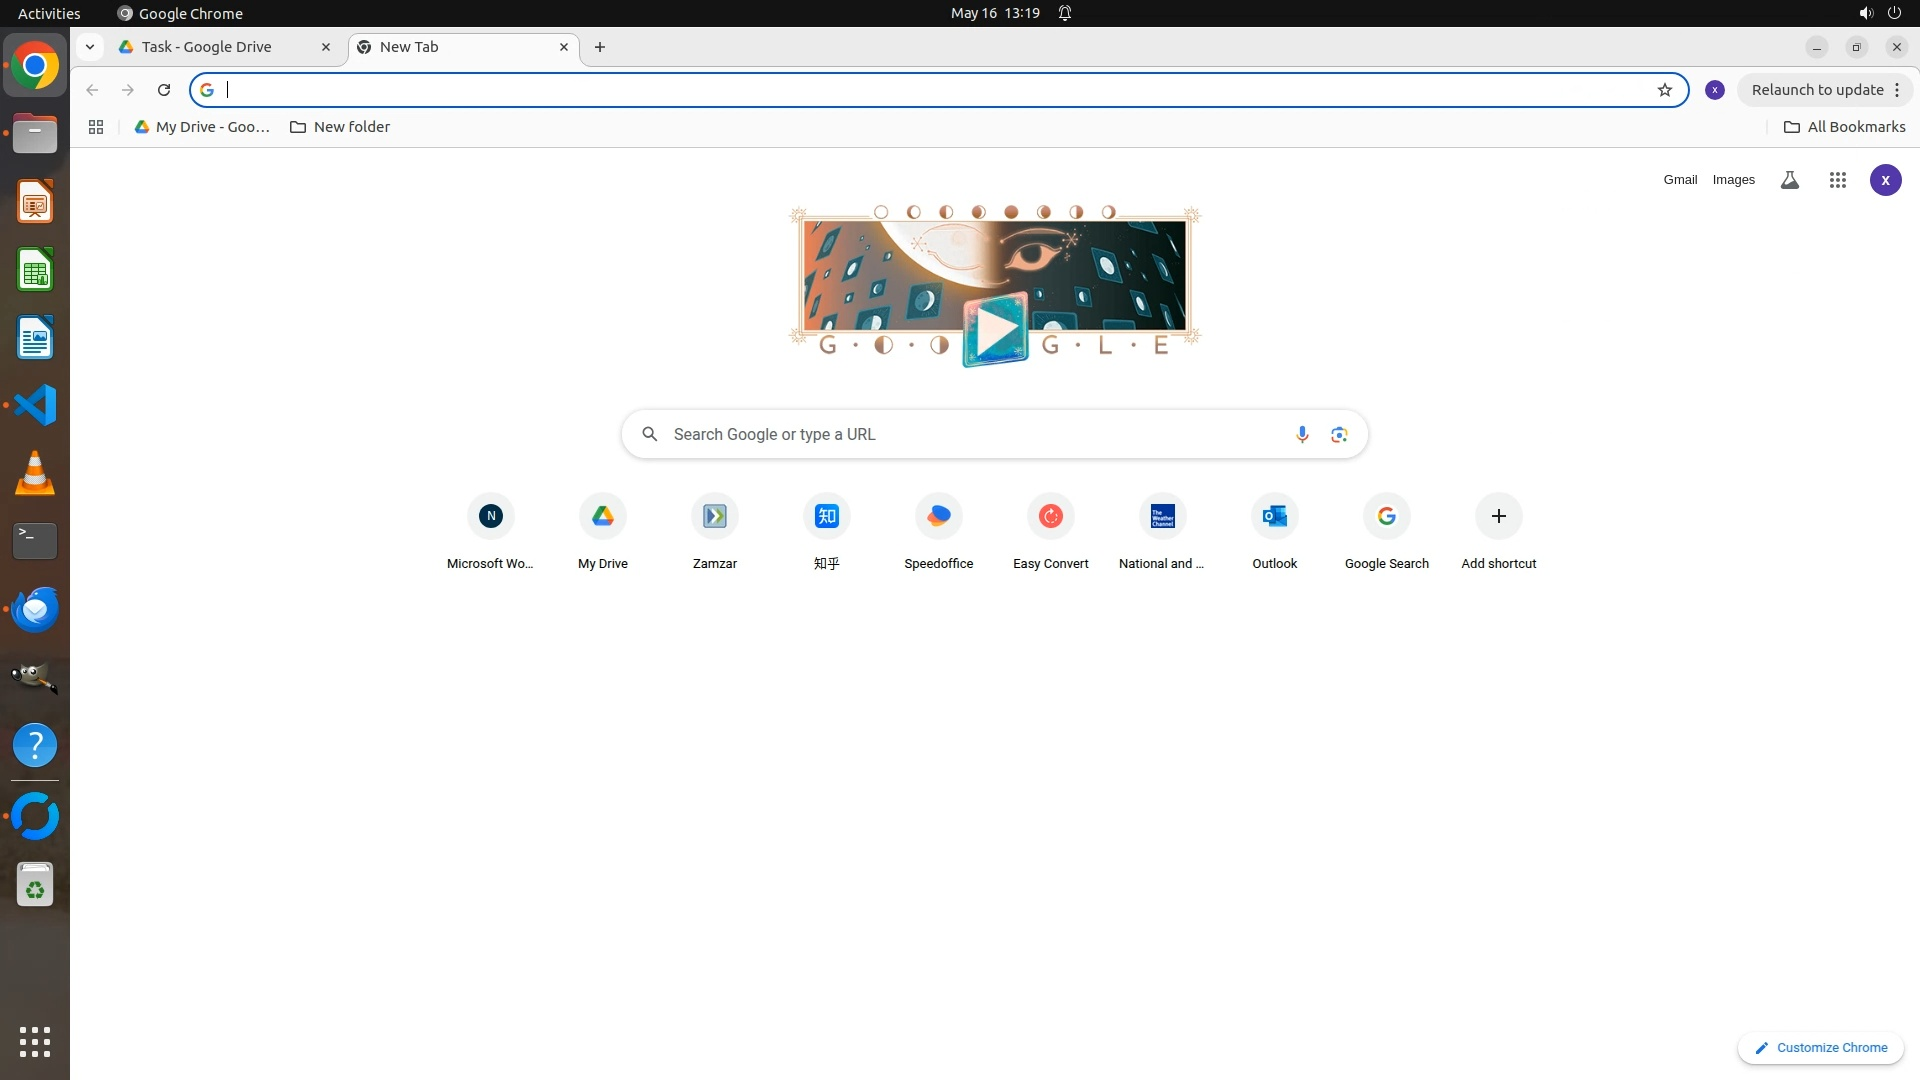Image resolution: width=1920 pixels, height=1080 pixels.
Task: Add shortcut to the new tab page
Action: coord(1498,517)
